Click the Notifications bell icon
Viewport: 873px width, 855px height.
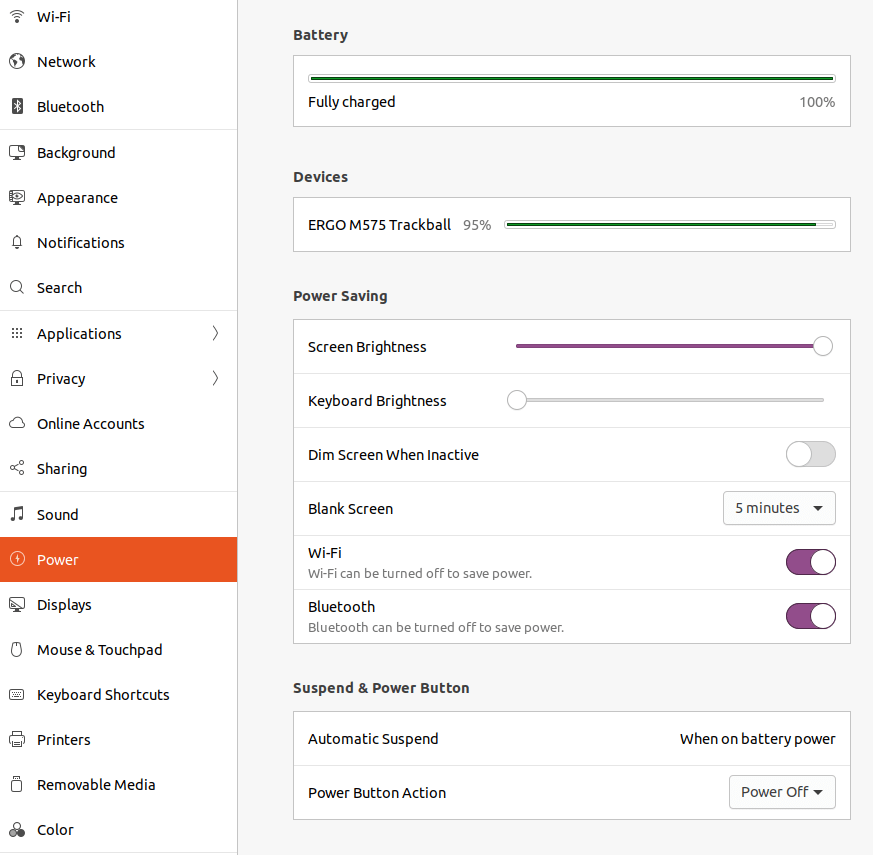[16, 243]
